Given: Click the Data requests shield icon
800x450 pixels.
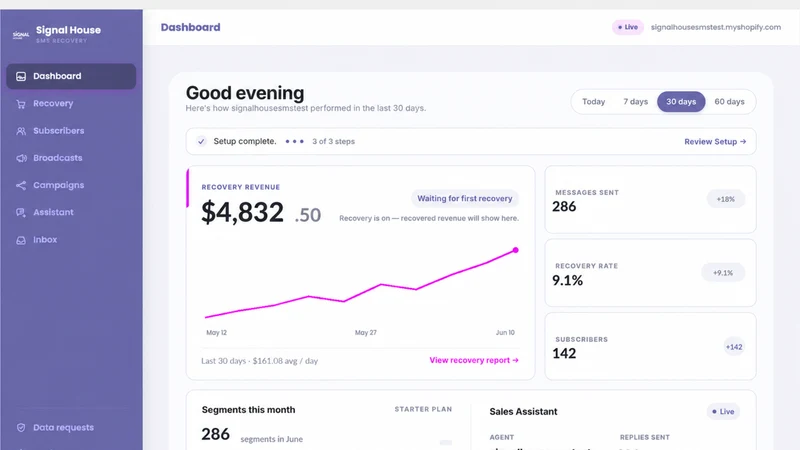Looking at the screenshot, I should point(21,428).
